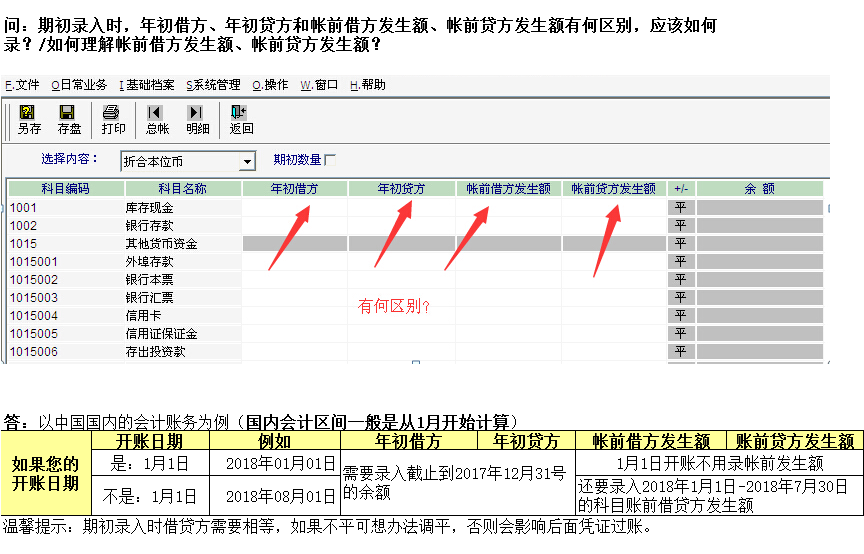
Task: Click the 银行存款 account name
Action: point(149,225)
